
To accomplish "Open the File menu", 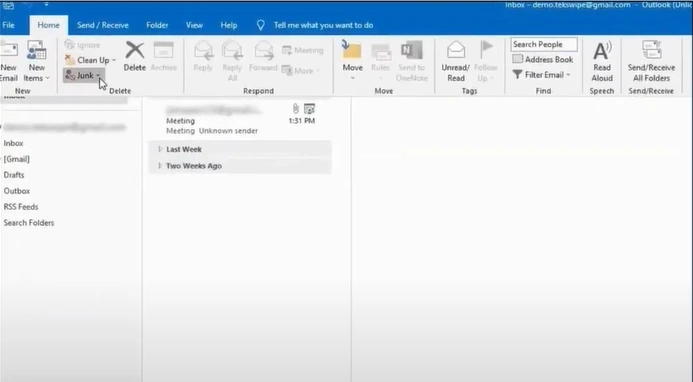I will [x=8, y=25].
